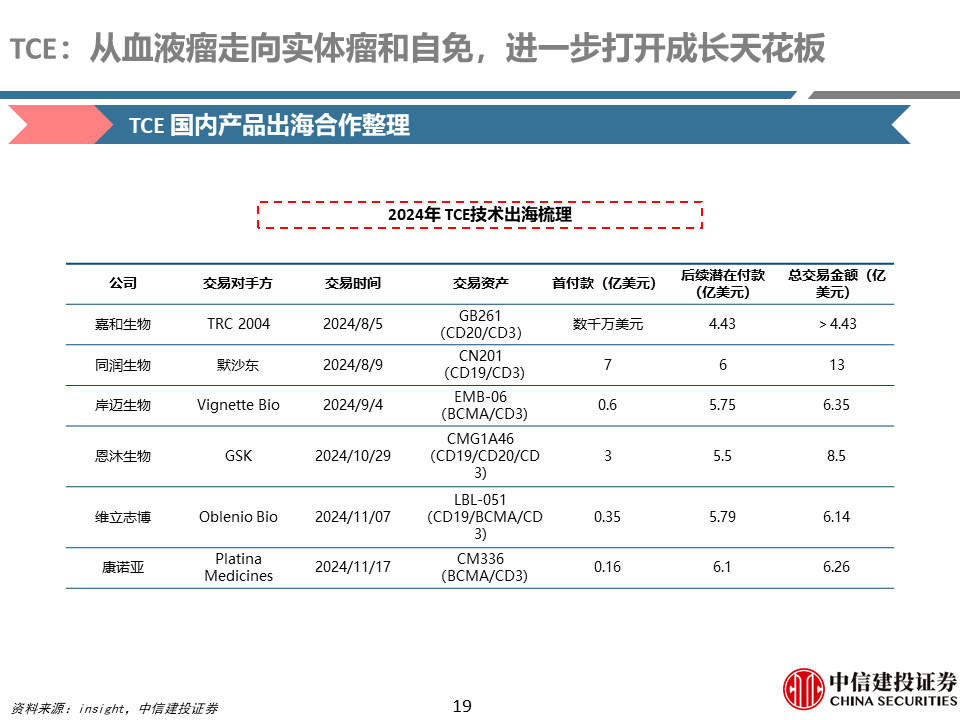Image resolution: width=960 pixels, height=720 pixels.
Task: Click the 总交易金额 column header
Action: click(836, 283)
